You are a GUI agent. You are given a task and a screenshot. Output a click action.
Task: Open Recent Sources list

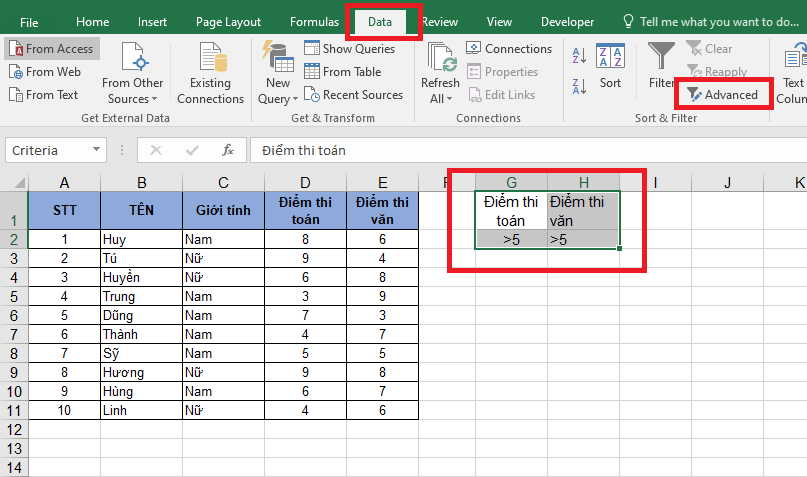tap(353, 95)
